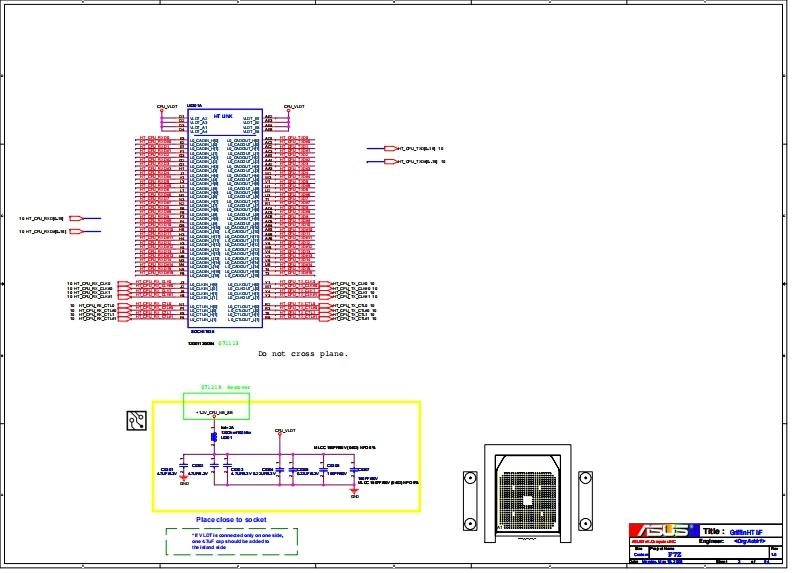Image resolution: width=793 pixels, height=573 pixels.
Task: Click the 'Do not cross plane.' note
Action: 303,354
